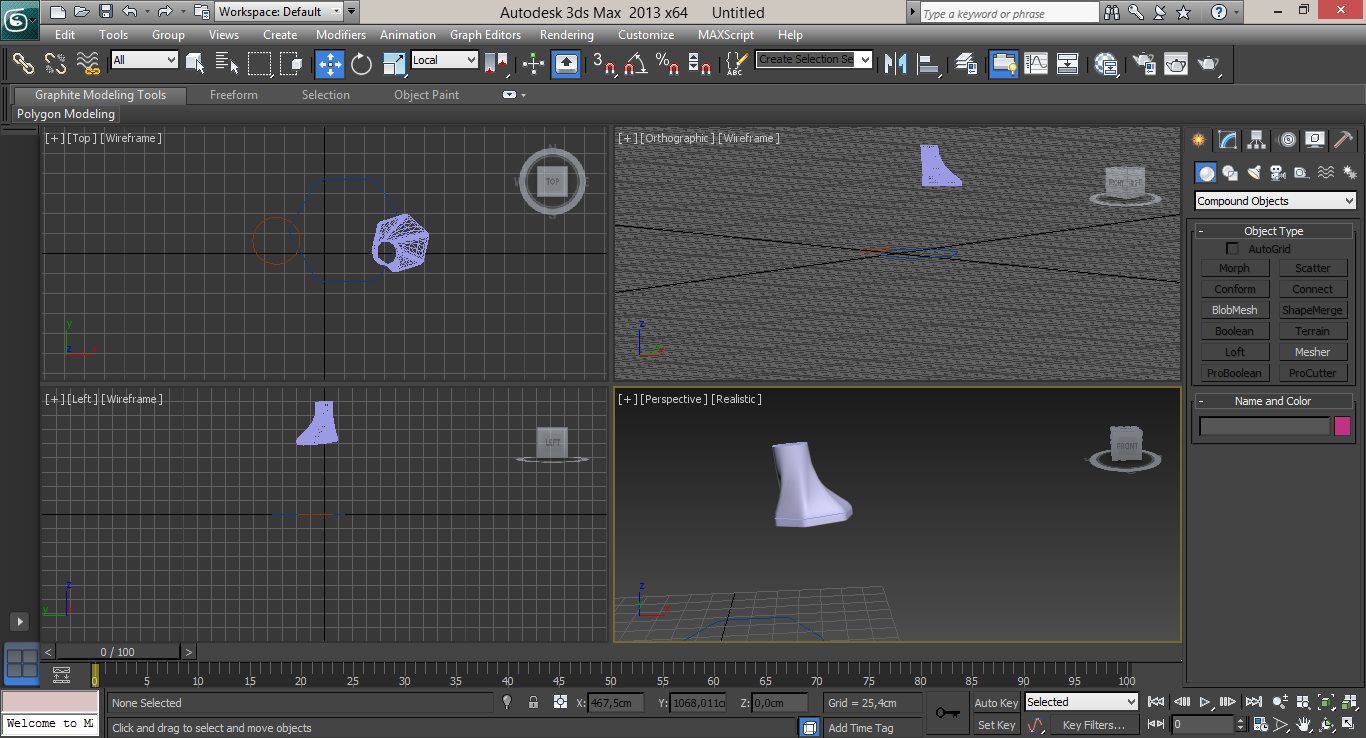Open the Compound Objects category dropdown
The height and width of the screenshot is (738, 1366).
pos(1276,201)
